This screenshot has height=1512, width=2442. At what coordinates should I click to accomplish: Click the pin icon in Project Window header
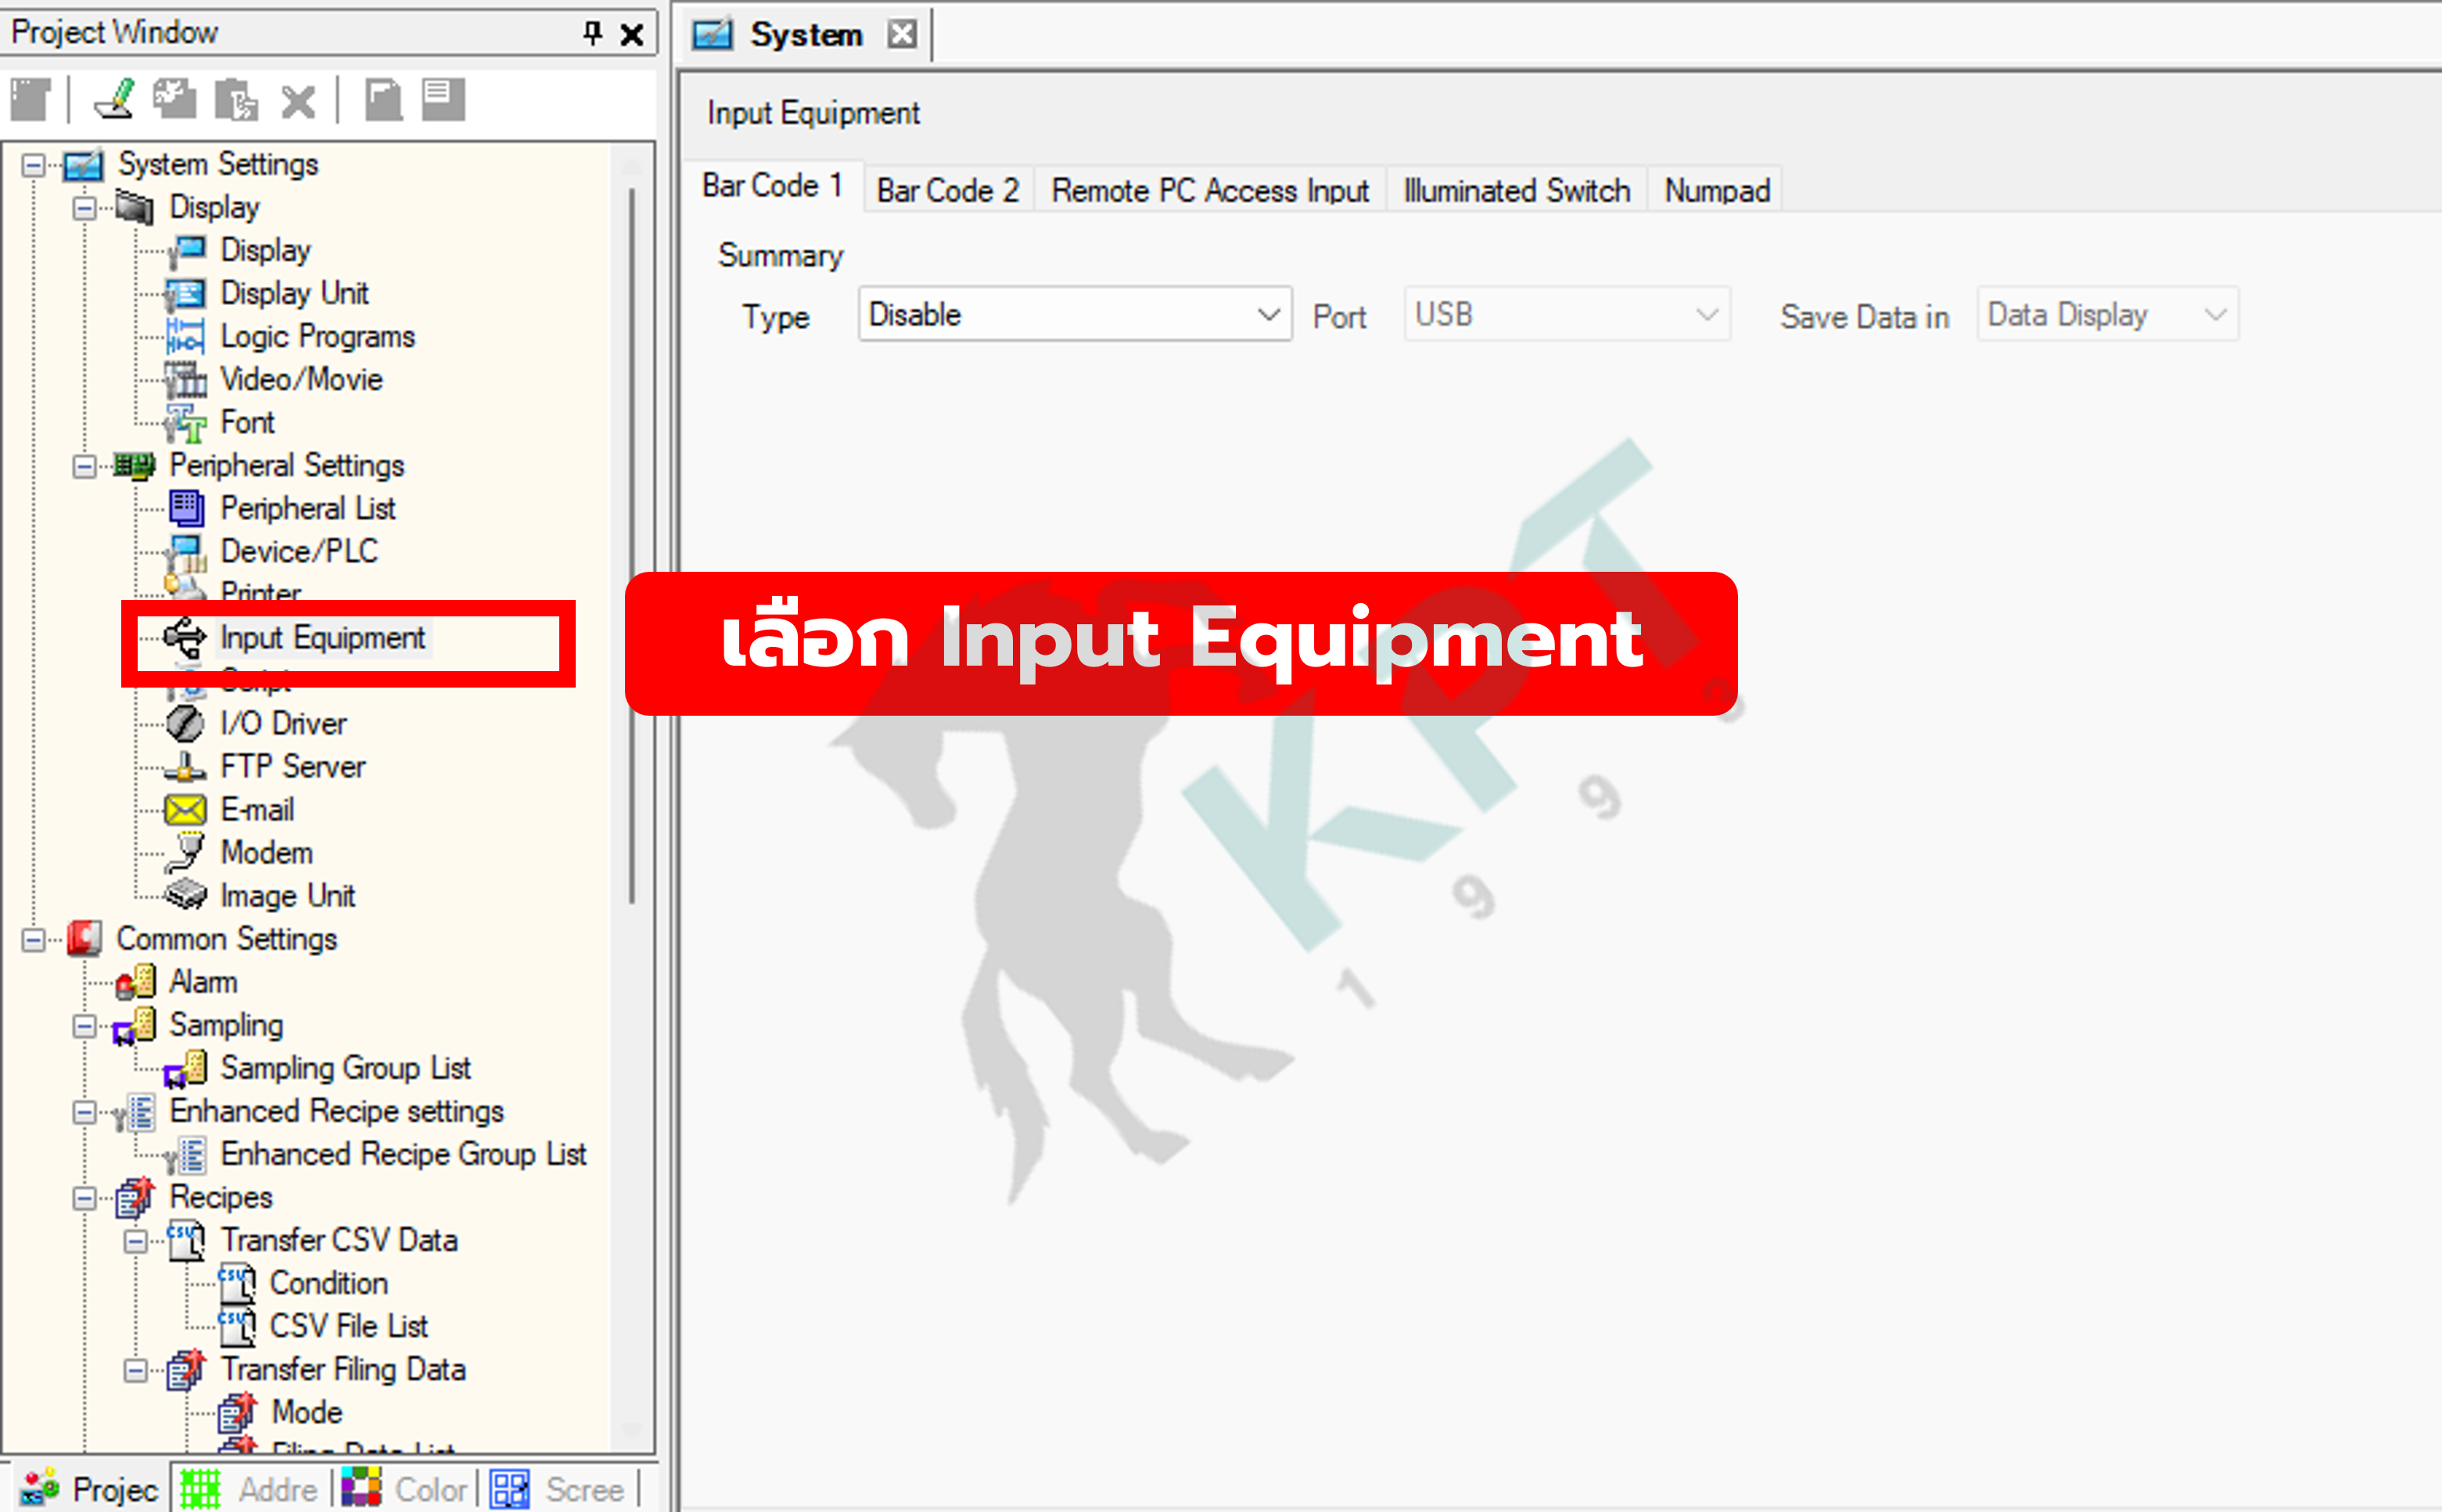pyautogui.click(x=592, y=33)
